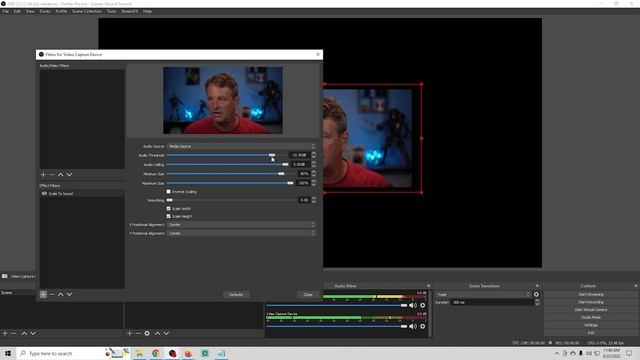This screenshot has width=640, height=360.
Task: Open the Tools menu
Action: (x=111, y=11)
